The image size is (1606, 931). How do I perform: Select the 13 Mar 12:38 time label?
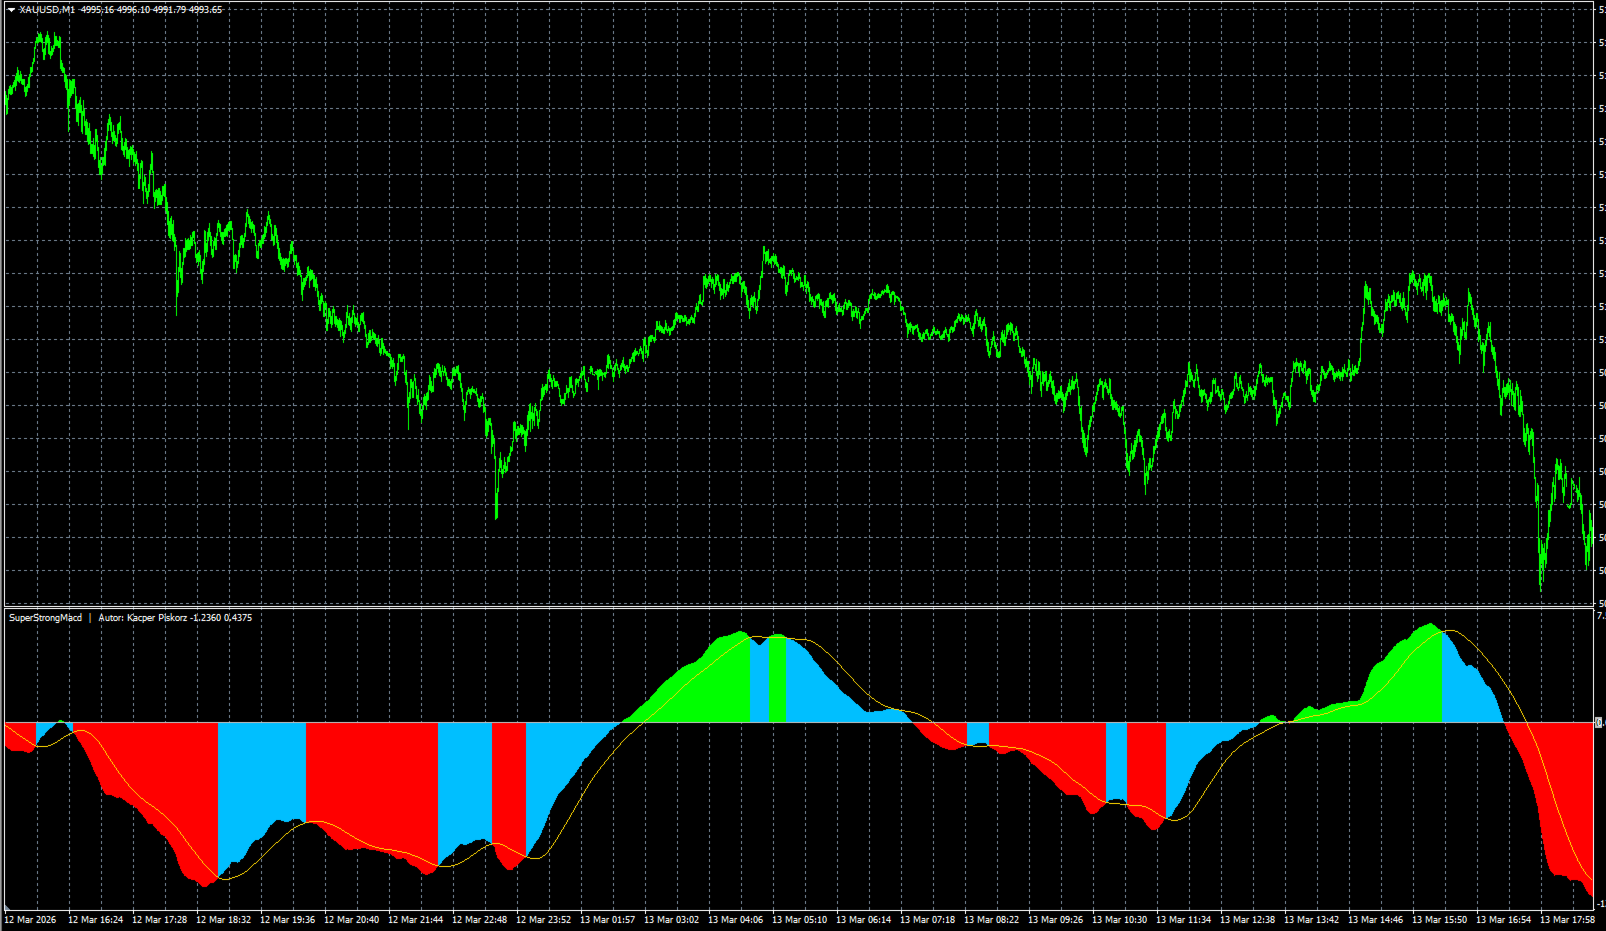click(1247, 920)
